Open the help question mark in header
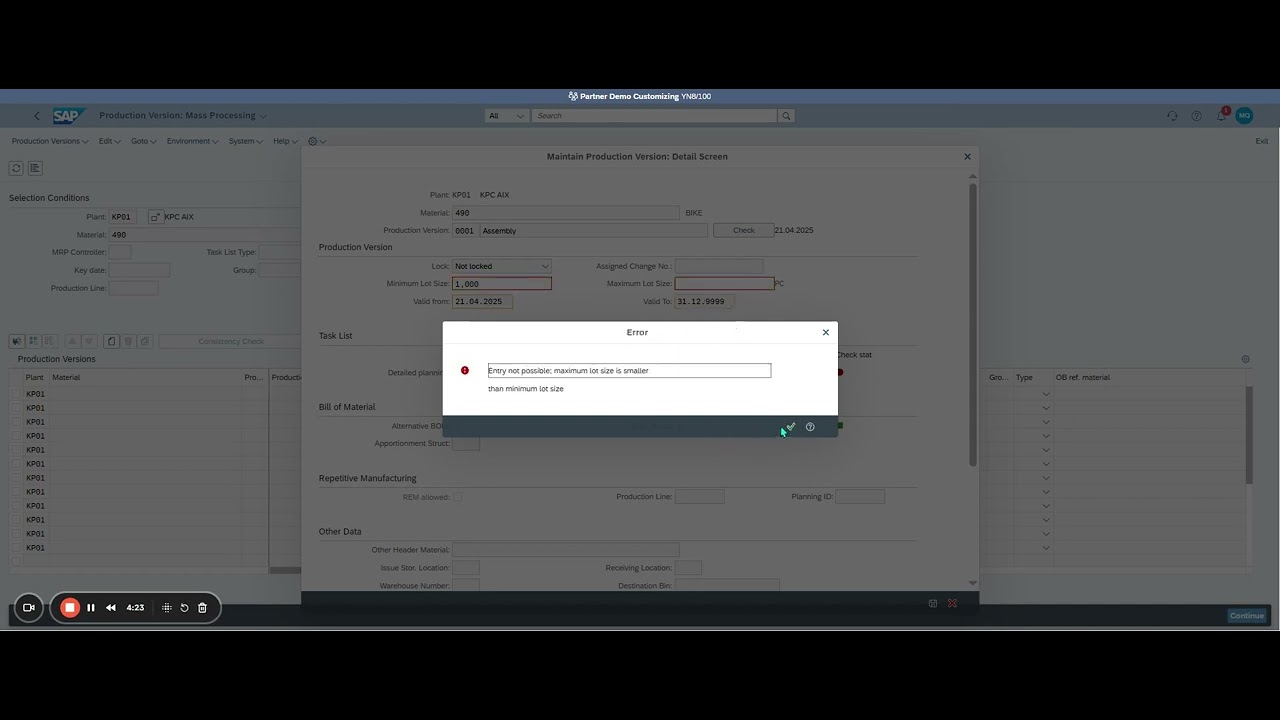1280x720 pixels. [1196, 116]
